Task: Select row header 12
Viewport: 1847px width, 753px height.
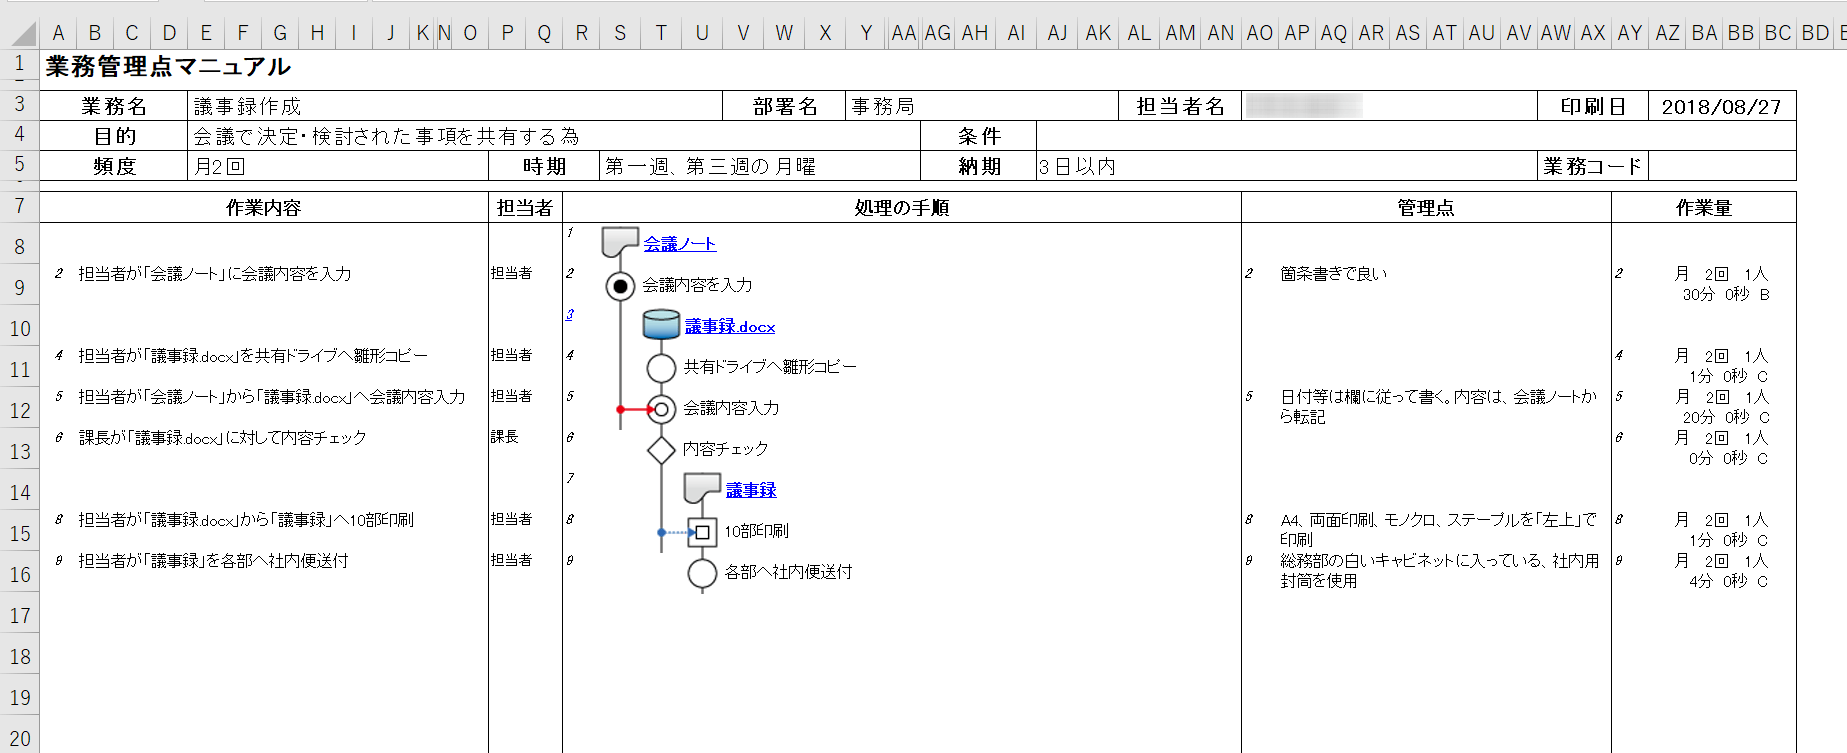Action: point(20,411)
